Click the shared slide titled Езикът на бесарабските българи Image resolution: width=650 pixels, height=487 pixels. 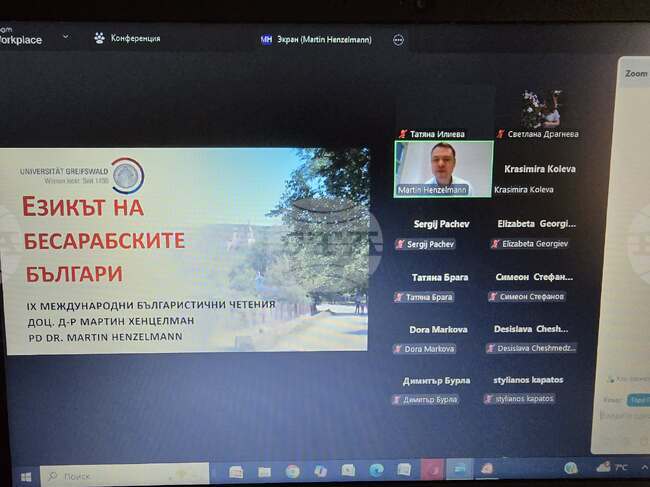185,249
